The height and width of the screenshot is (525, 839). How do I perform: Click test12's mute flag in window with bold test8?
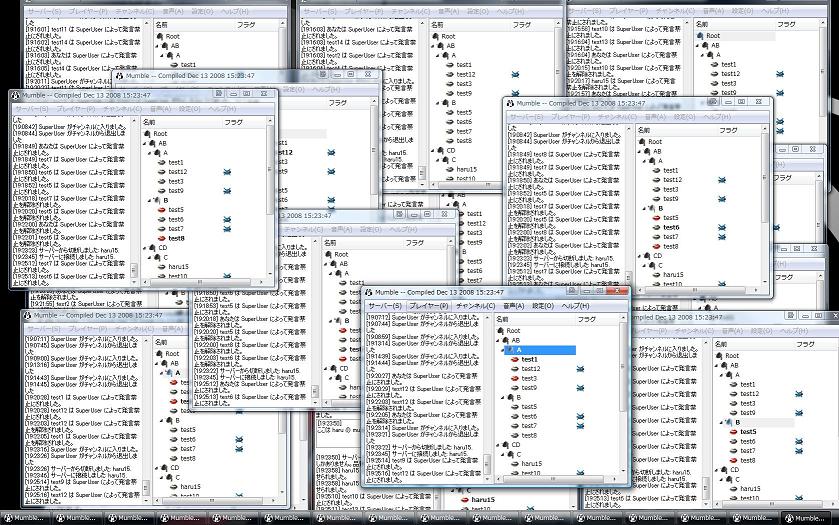pos(227,172)
